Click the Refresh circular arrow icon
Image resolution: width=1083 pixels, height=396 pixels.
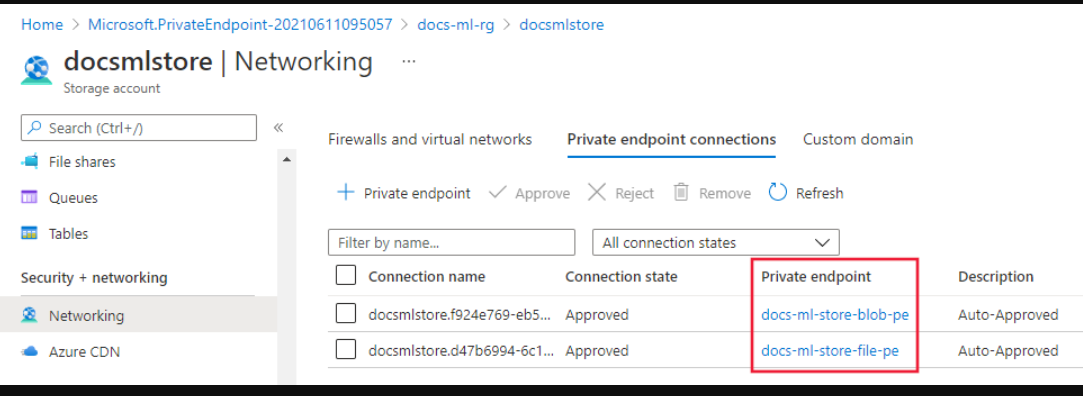point(778,193)
